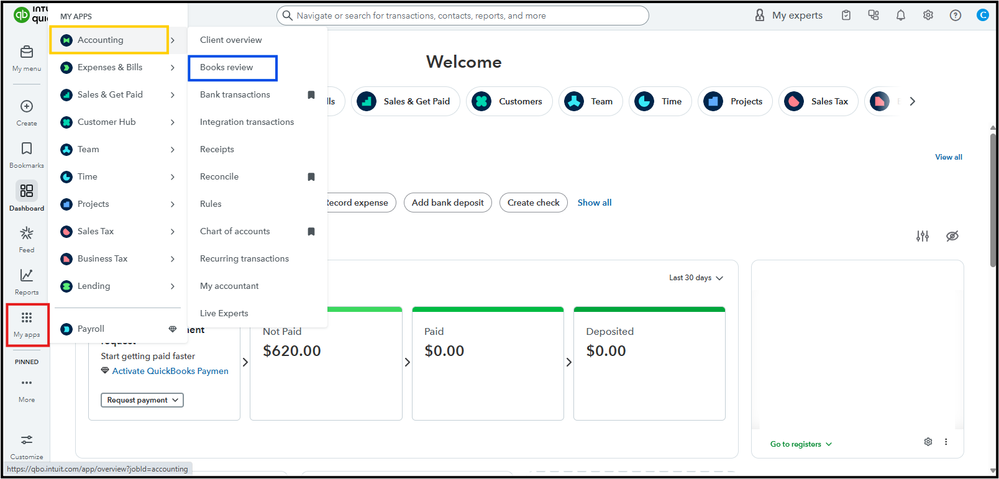Click the registers card gear icon
Screen dimensions: 999x479
929,441
